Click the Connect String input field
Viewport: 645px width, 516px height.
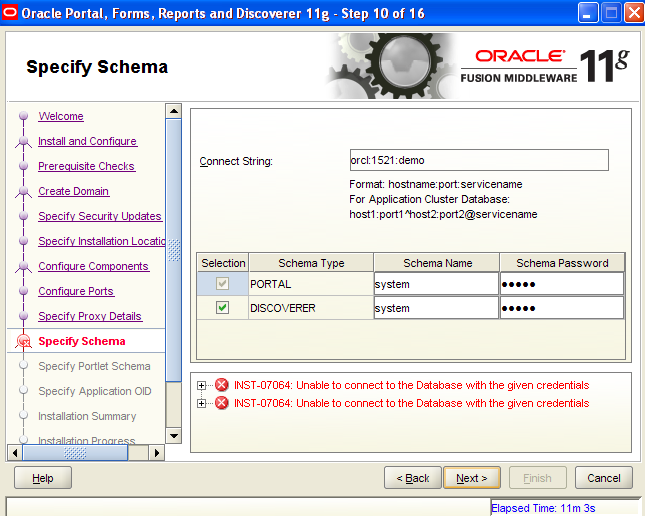479,160
